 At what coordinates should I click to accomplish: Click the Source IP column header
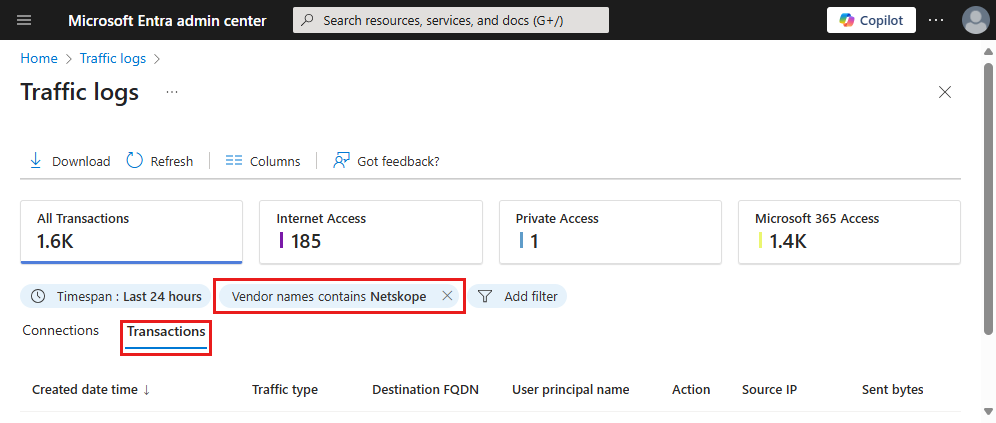click(769, 389)
